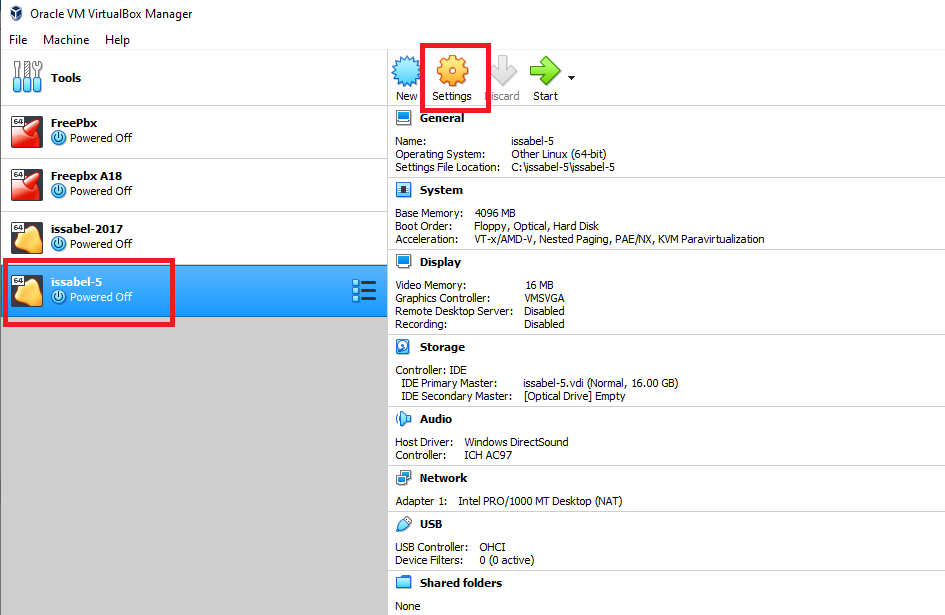Click the Shared folders section header

460,583
